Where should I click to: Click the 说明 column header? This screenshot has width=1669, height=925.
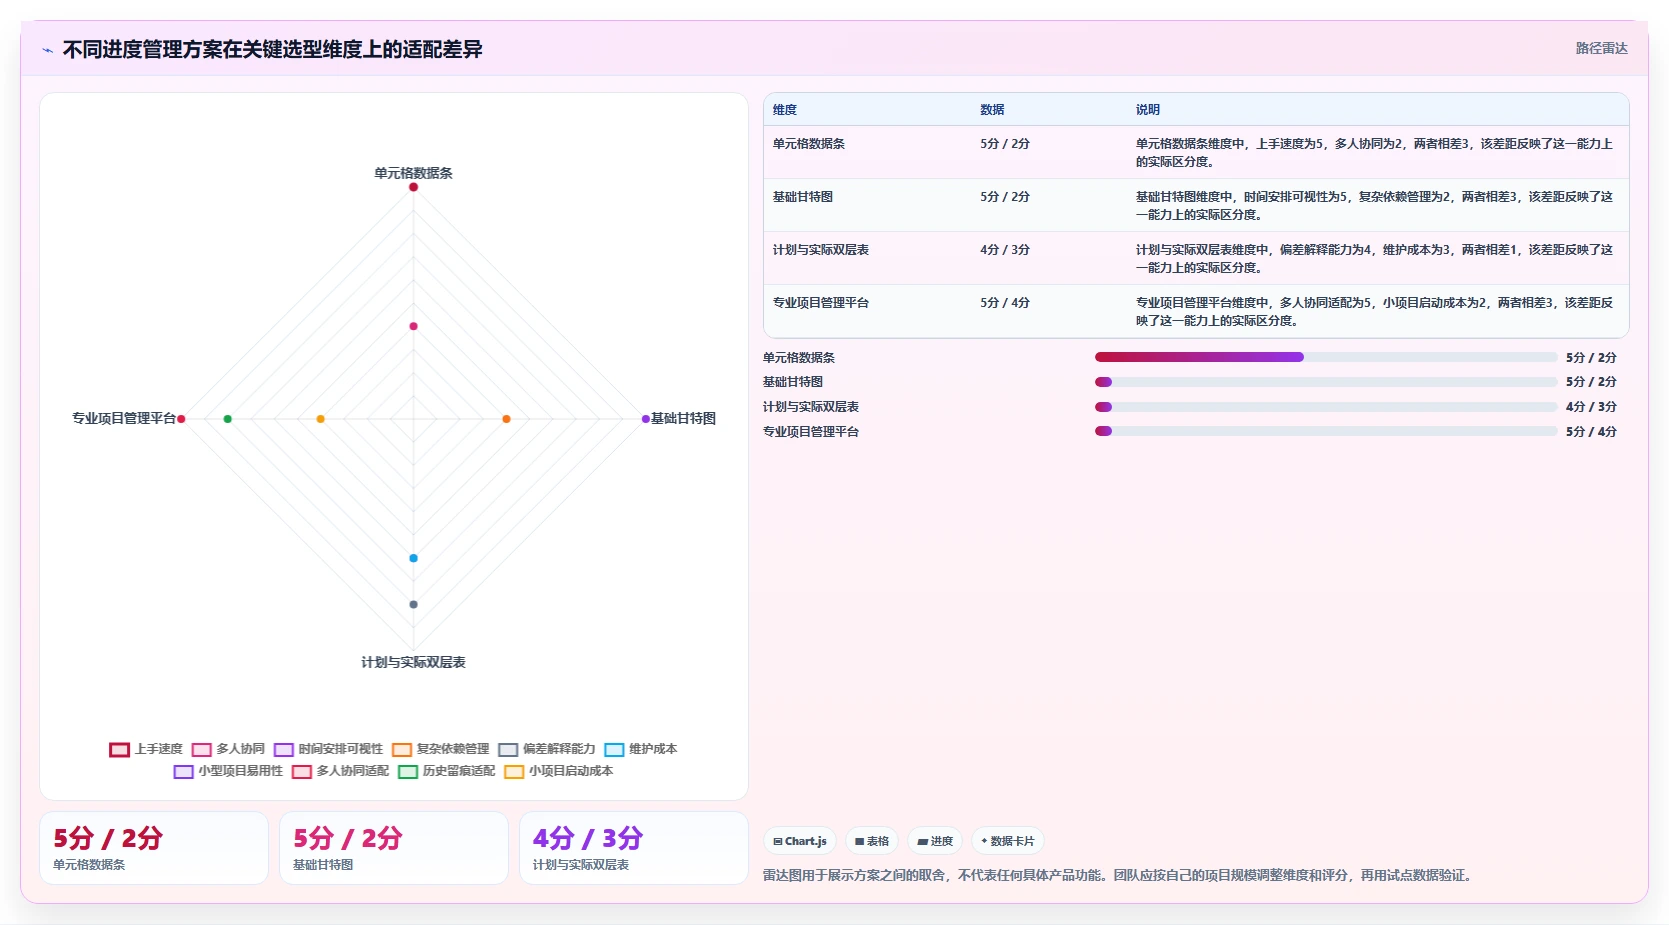(x=1148, y=110)
